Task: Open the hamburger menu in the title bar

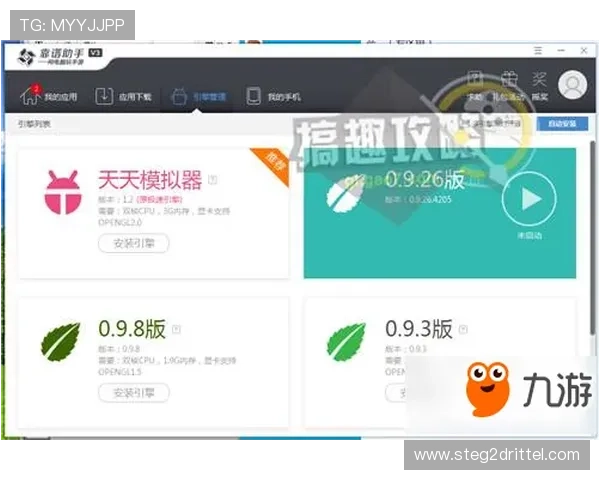Action: [x=538, y=50]
